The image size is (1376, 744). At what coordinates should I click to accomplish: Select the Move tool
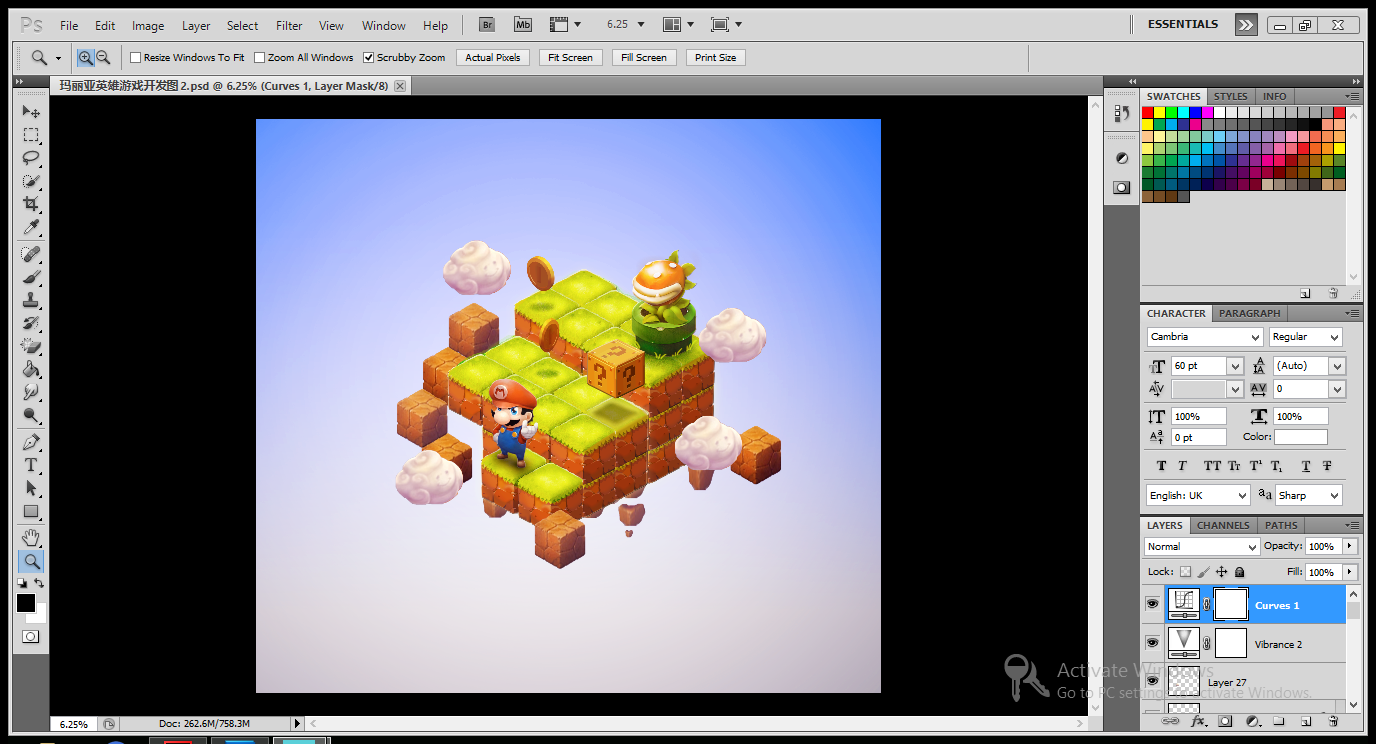click(31, 111)
